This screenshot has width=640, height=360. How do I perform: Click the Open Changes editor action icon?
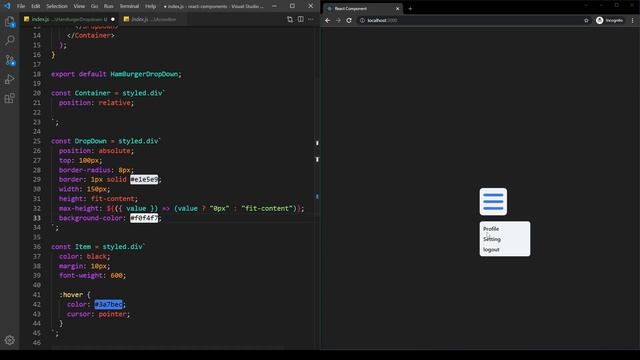click(290, 19)
